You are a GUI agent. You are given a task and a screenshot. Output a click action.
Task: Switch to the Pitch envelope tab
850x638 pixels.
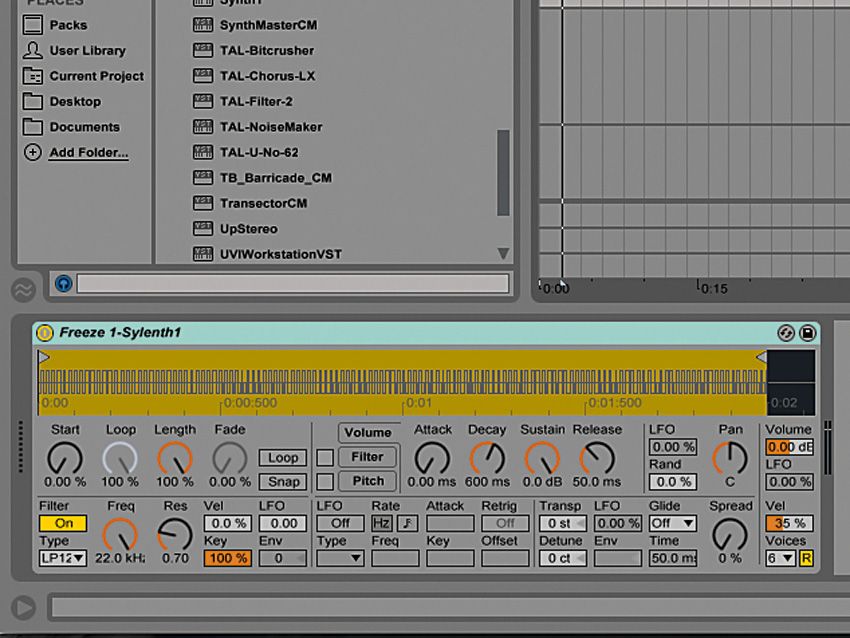(x=368, y=479)
